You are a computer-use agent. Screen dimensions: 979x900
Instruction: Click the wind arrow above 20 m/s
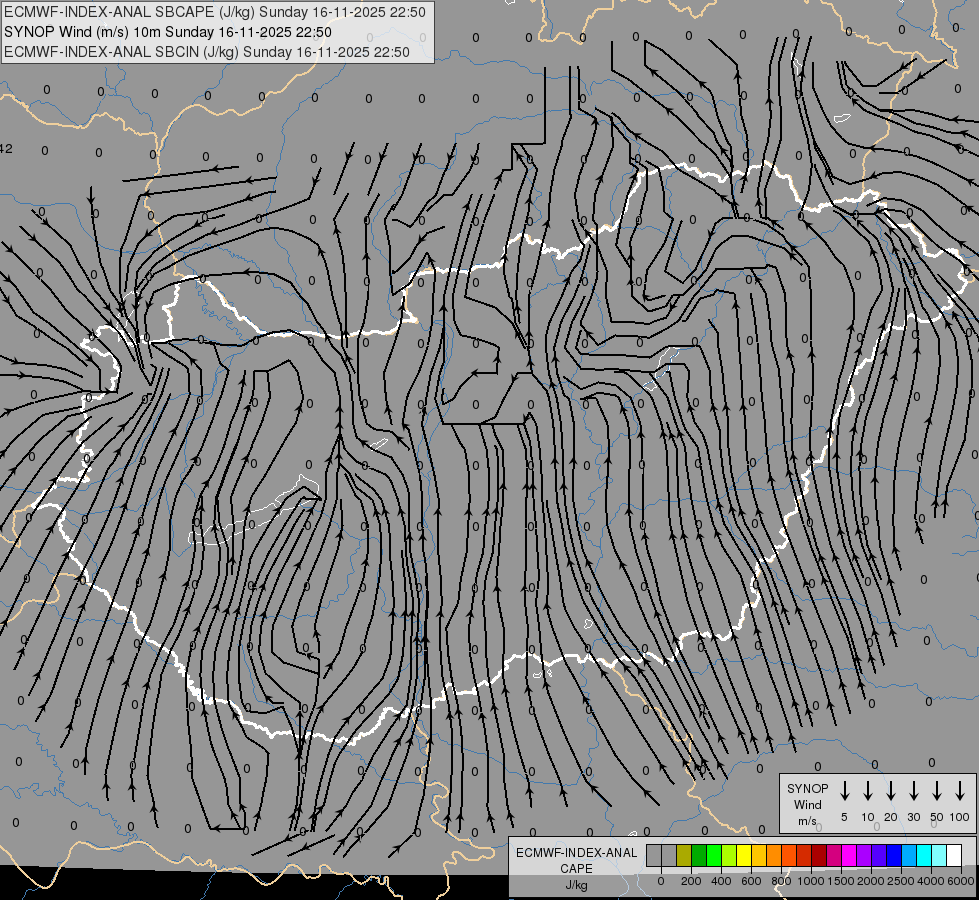tap(890, 790)
